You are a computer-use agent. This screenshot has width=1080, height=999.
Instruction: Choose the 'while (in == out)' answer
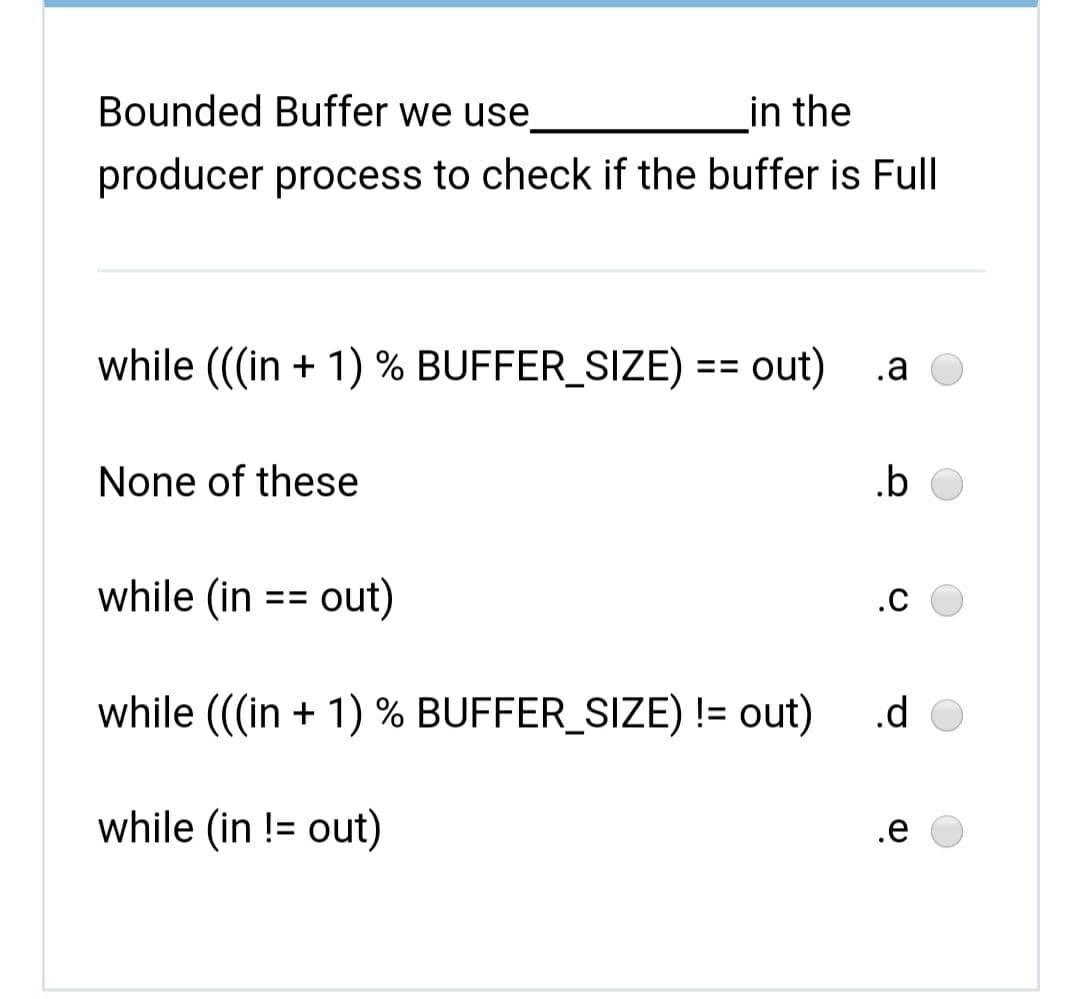(x=946, y=599)
